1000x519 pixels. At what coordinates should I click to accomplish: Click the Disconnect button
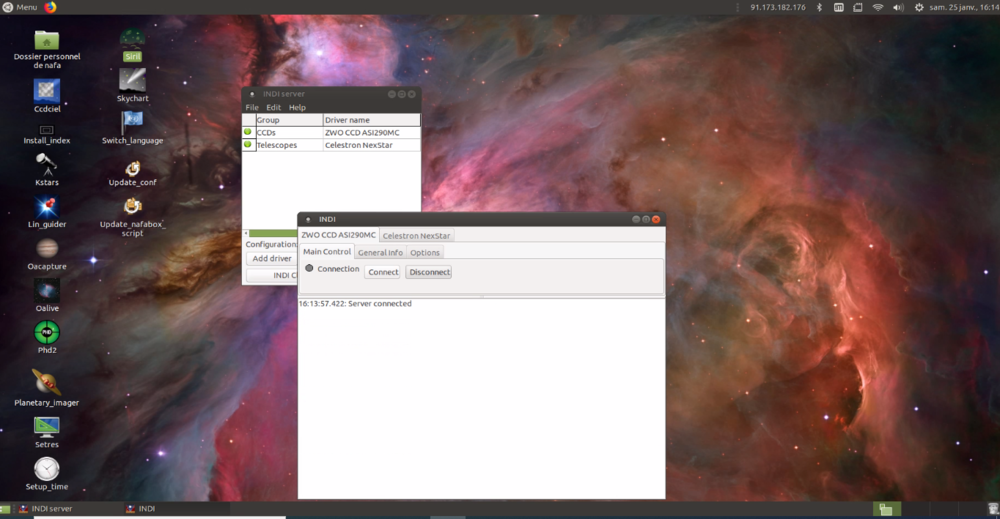[x=429, y=272]
